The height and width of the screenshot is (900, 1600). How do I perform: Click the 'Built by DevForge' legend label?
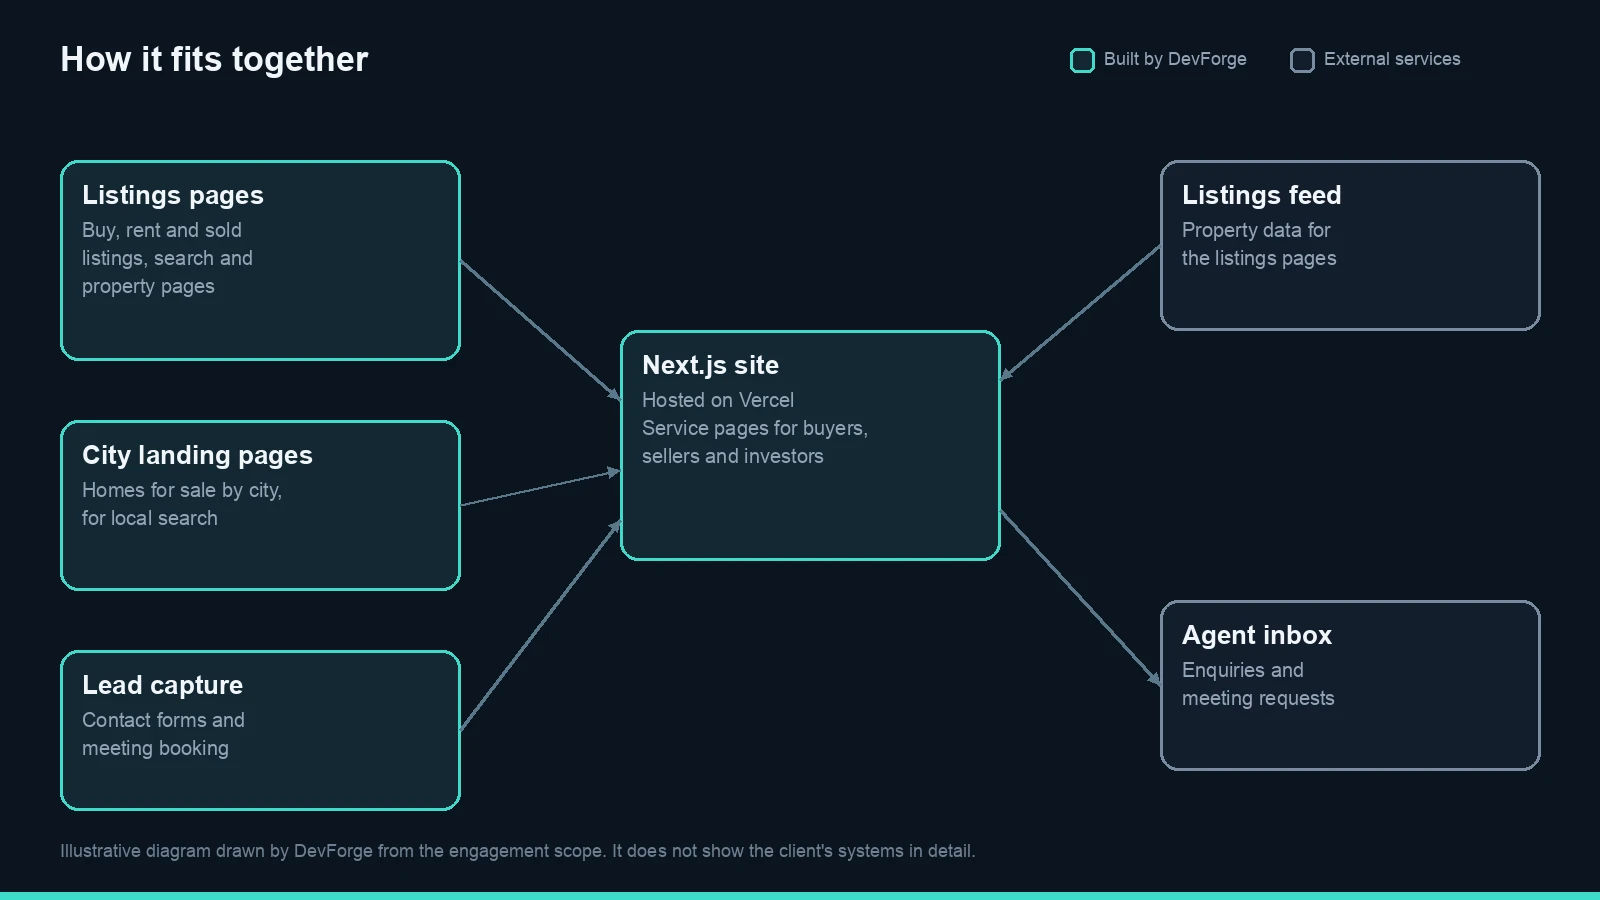(x=1175, y=59)
